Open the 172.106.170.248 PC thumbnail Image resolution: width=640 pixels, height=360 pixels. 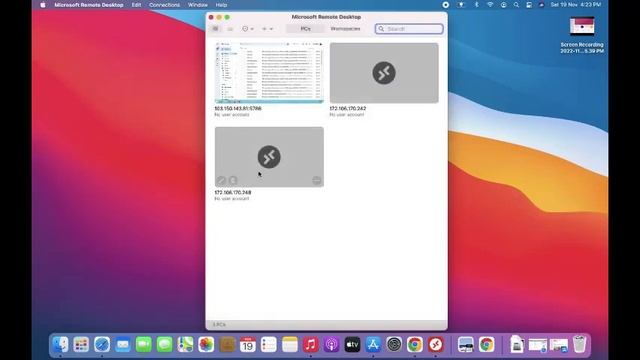click(269, 157)
